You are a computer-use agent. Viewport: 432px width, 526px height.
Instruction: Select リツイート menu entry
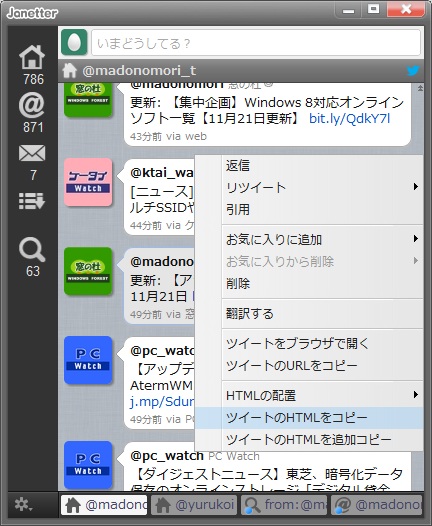[309, 187]
